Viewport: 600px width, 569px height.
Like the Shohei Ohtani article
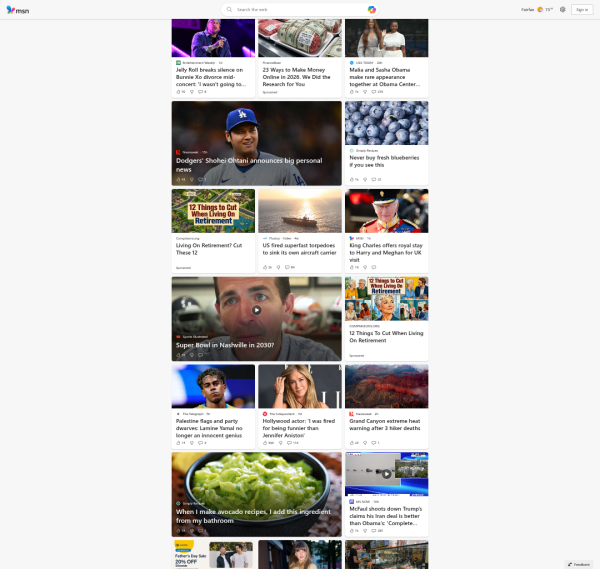(x=180, y=179)
